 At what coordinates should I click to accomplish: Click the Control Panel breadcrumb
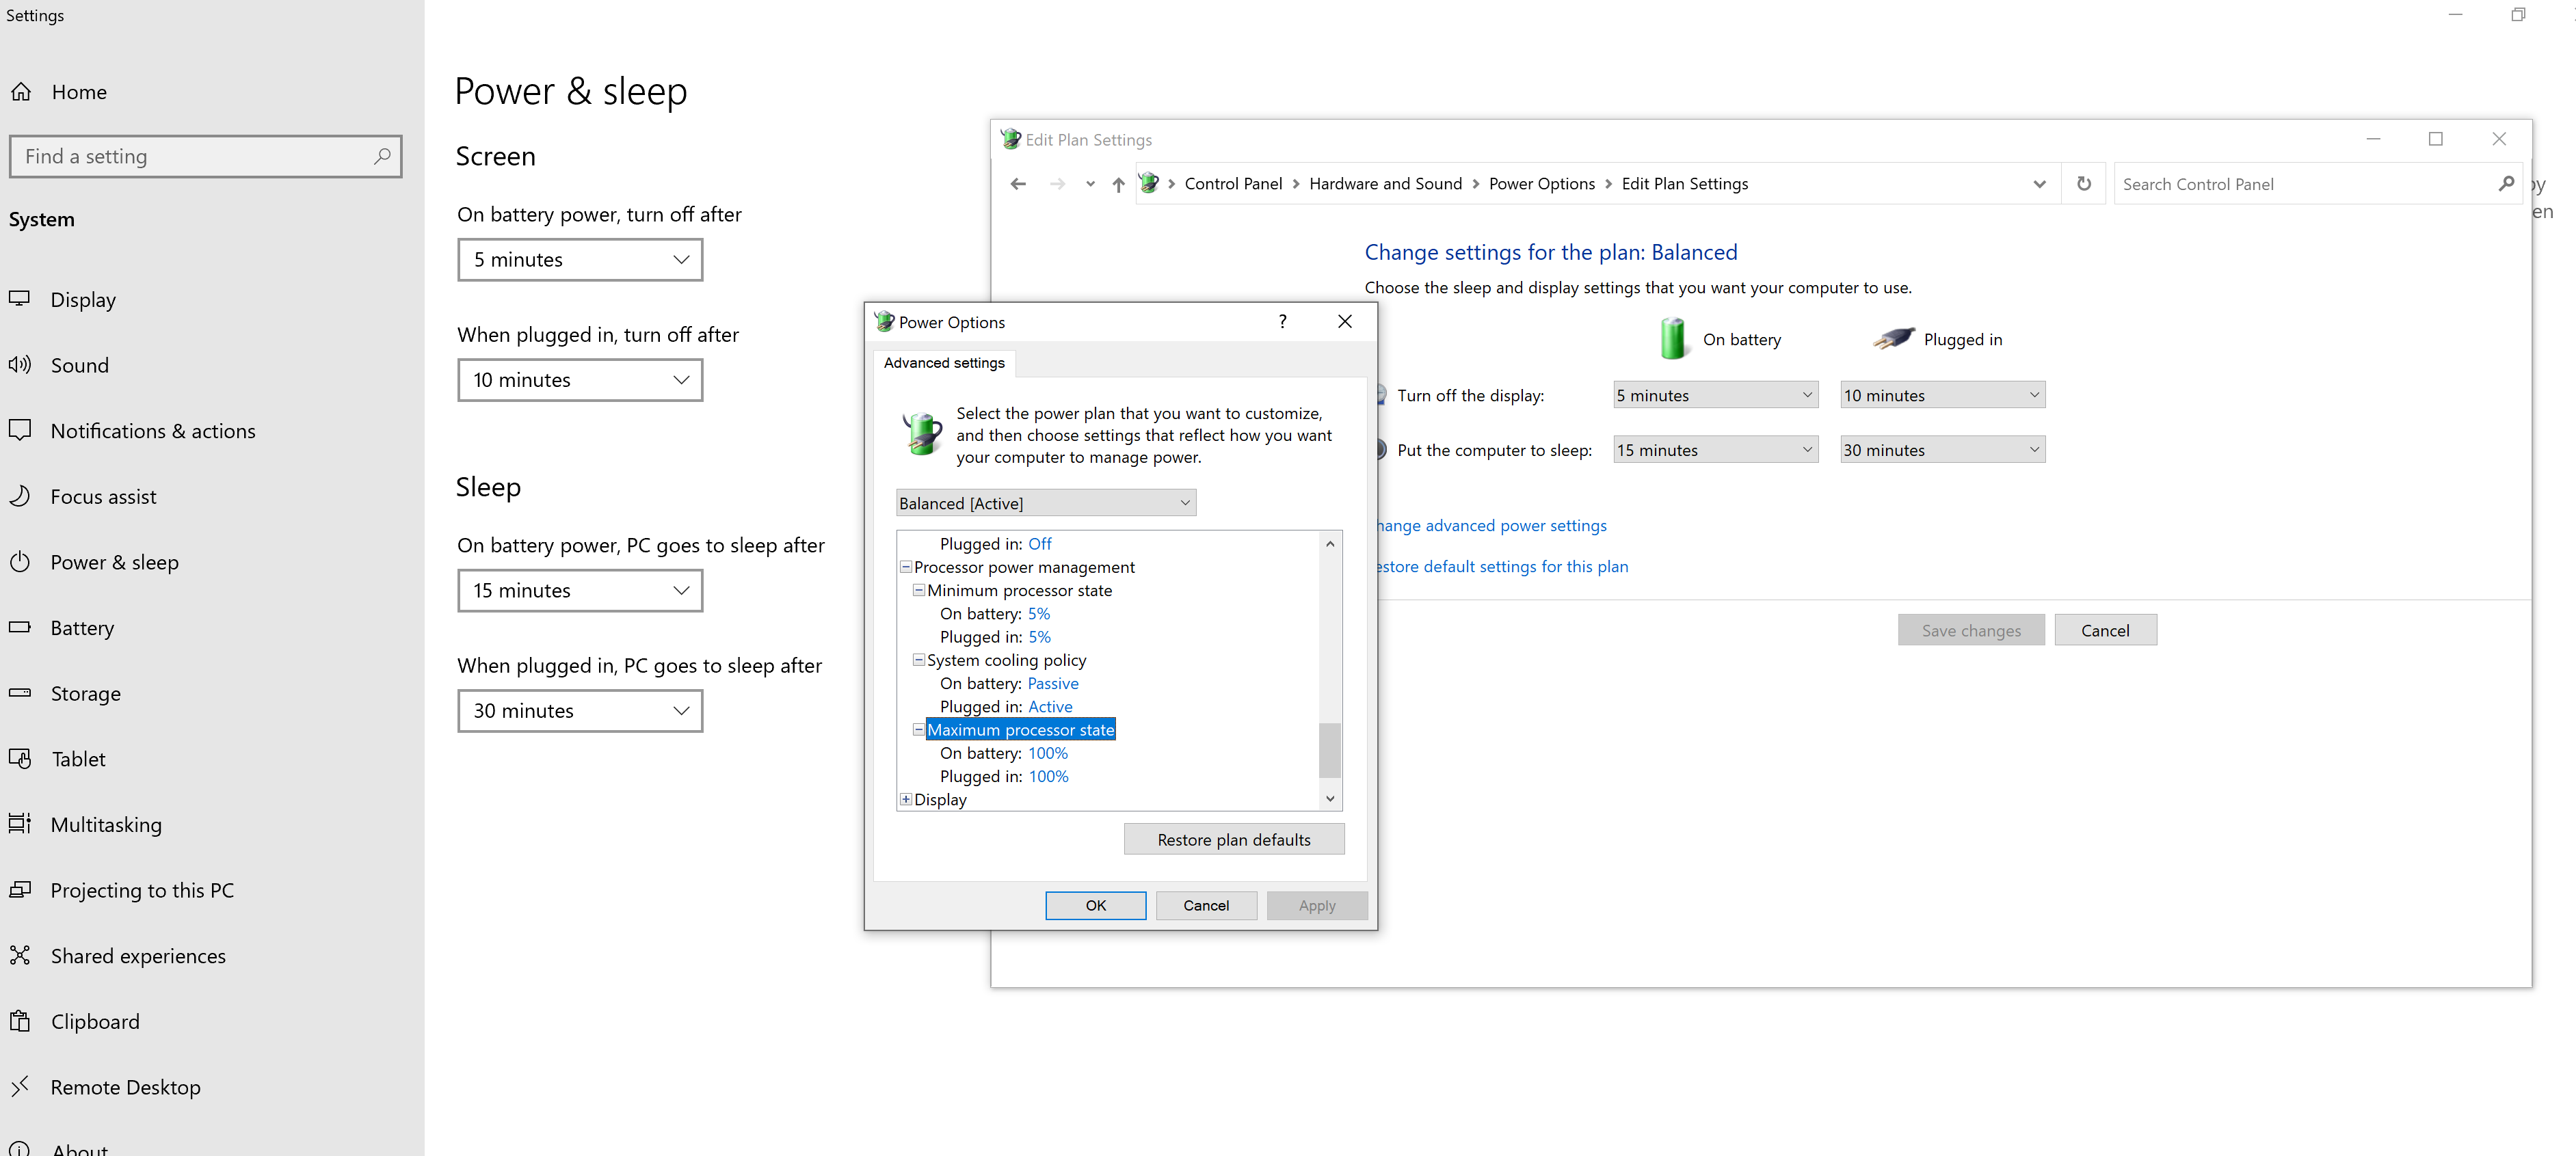(x=1233, y=184)
